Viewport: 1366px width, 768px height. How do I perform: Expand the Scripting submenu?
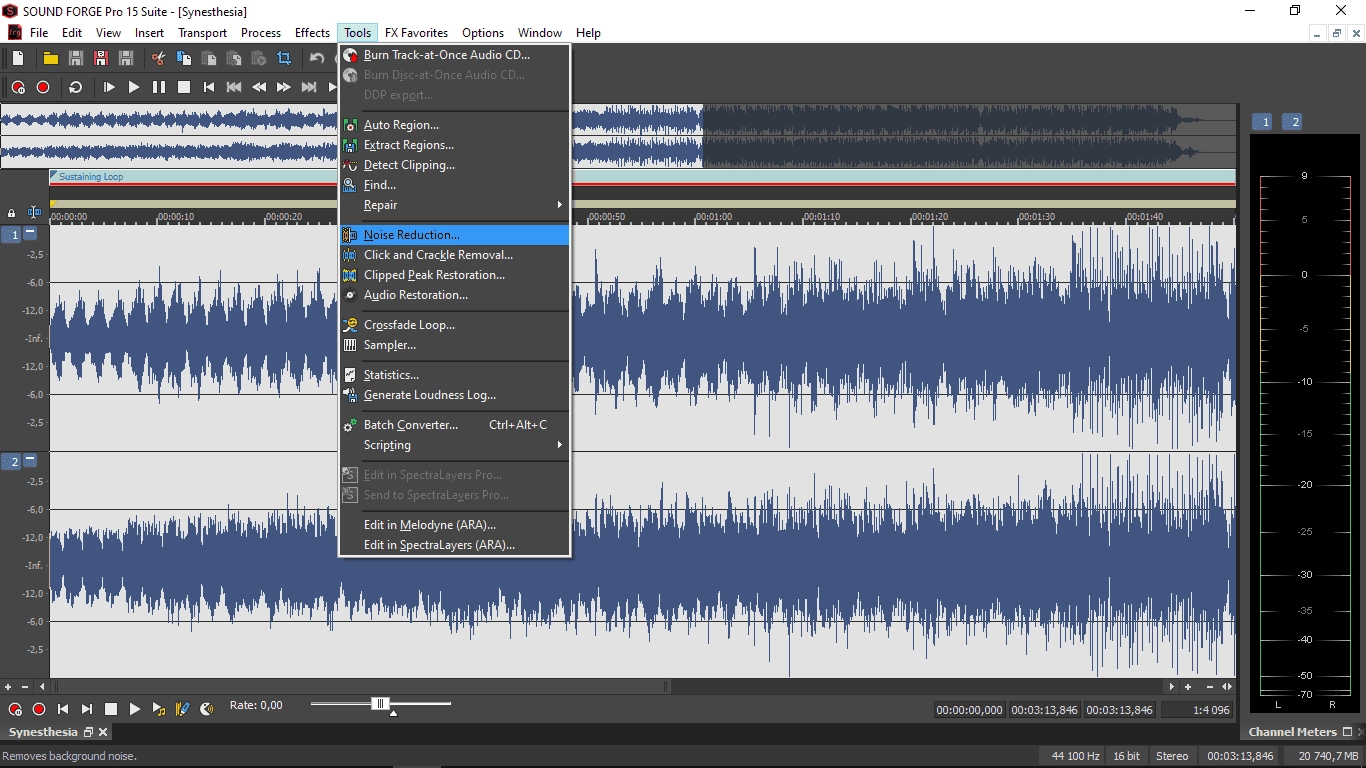click(455, 445)
